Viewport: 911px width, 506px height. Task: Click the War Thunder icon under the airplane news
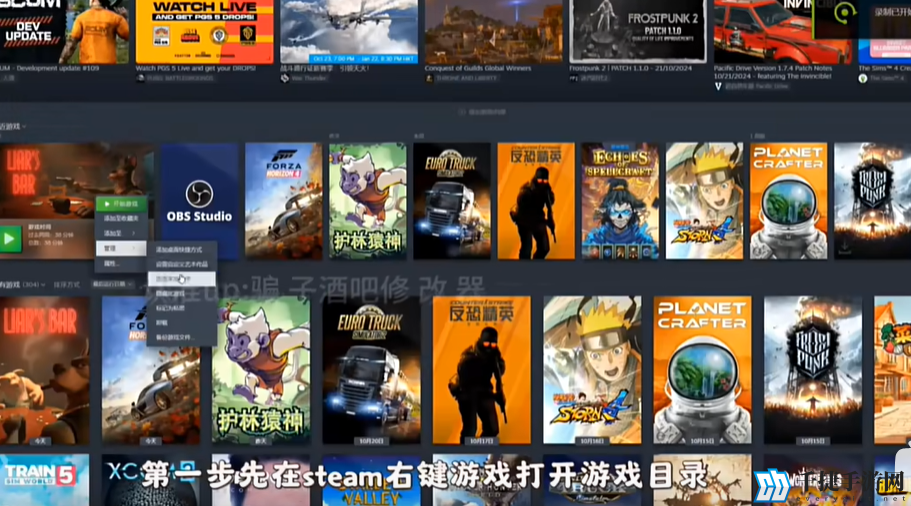pyautogui.click(x=285, y=78)
